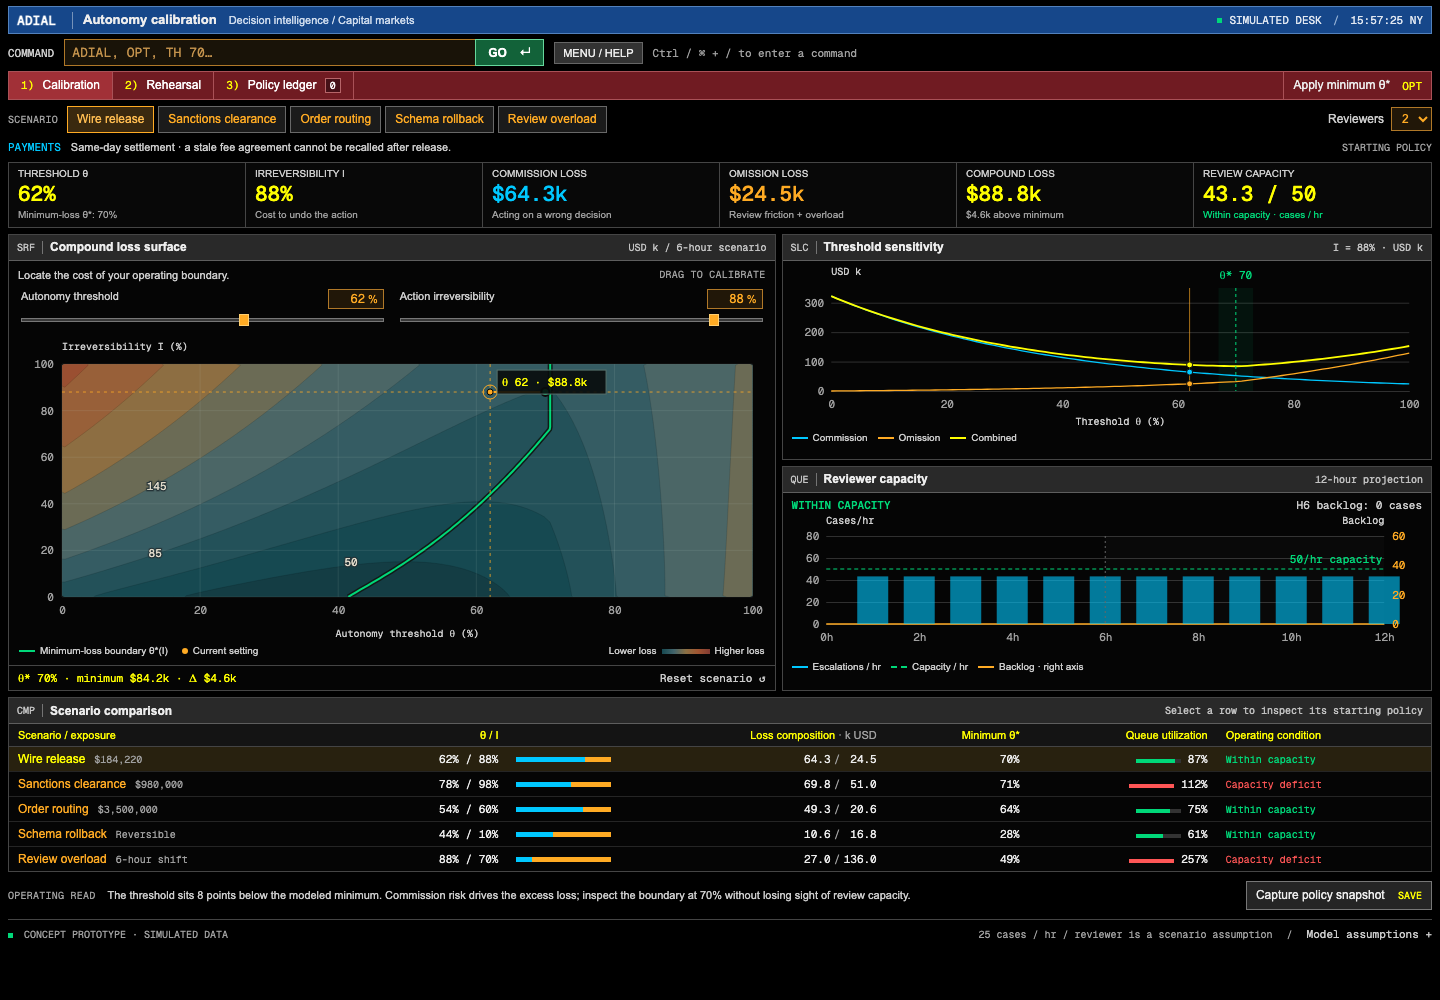This screenshot has width=1440, height=1000.
Task: Click the Minimum θ* column header
Action: (x=990, y=736)
